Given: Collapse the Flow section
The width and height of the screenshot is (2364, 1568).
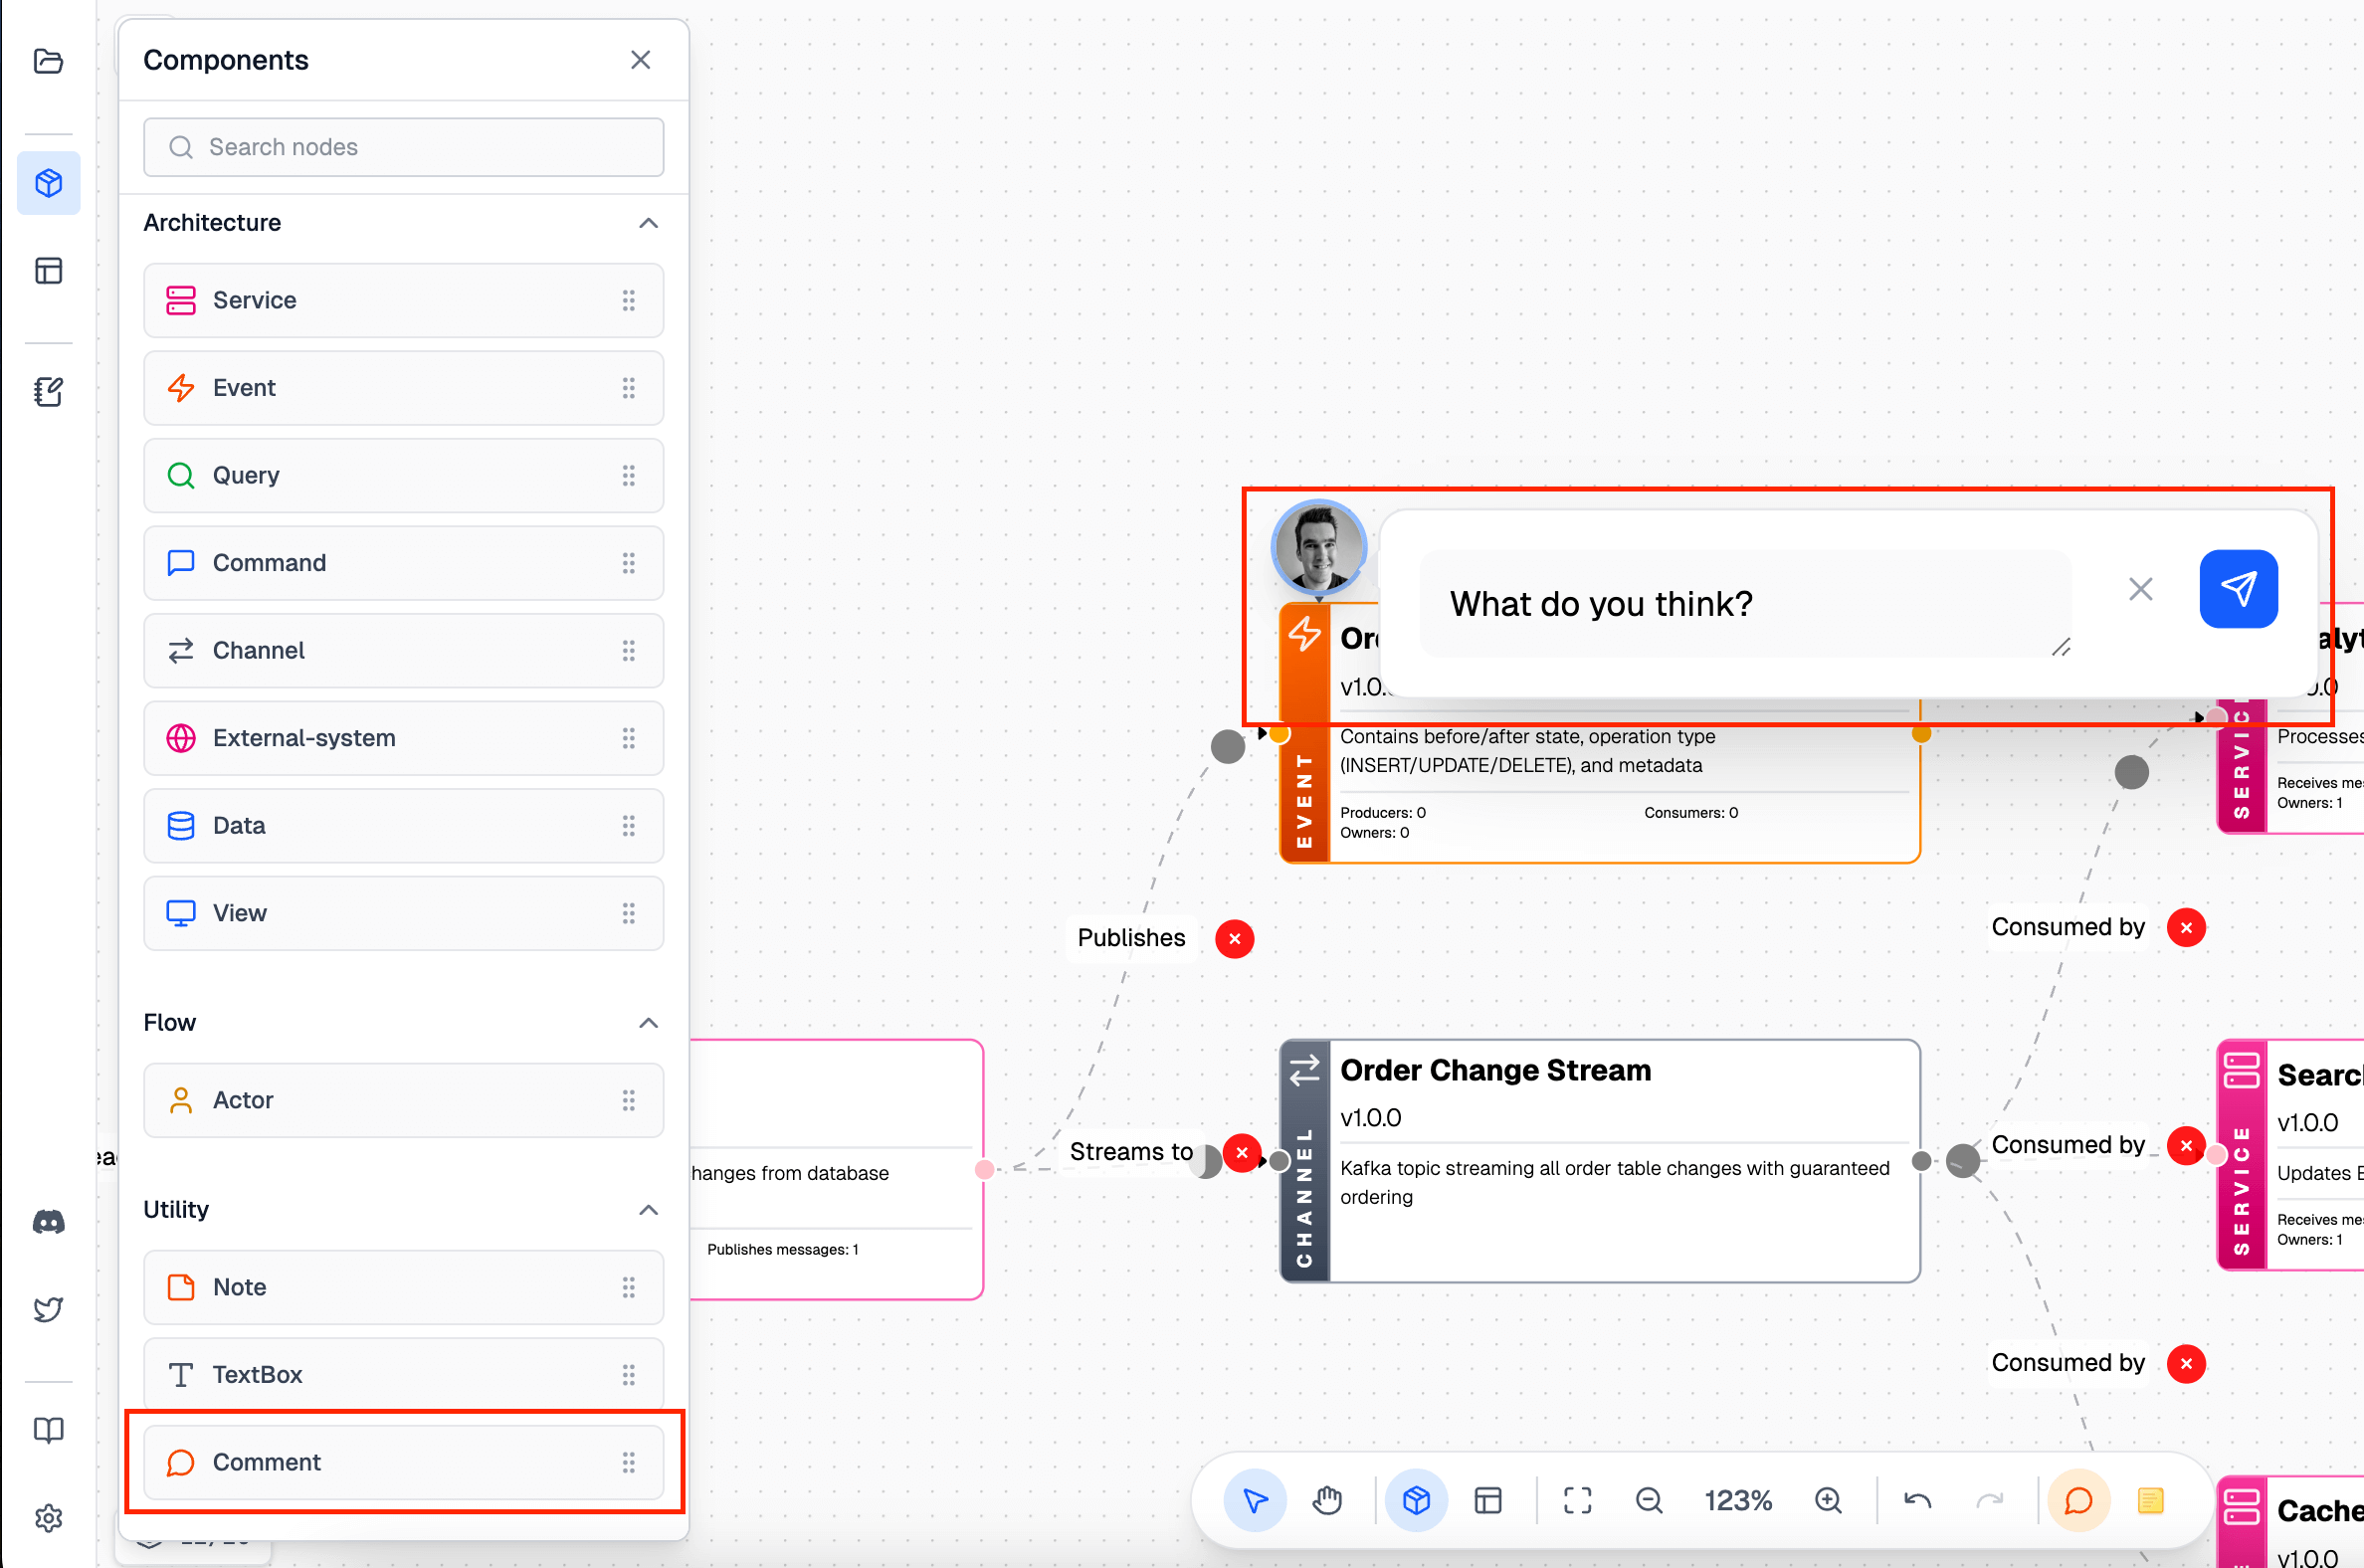Looking at the screenshot, I should (649, 1022).
